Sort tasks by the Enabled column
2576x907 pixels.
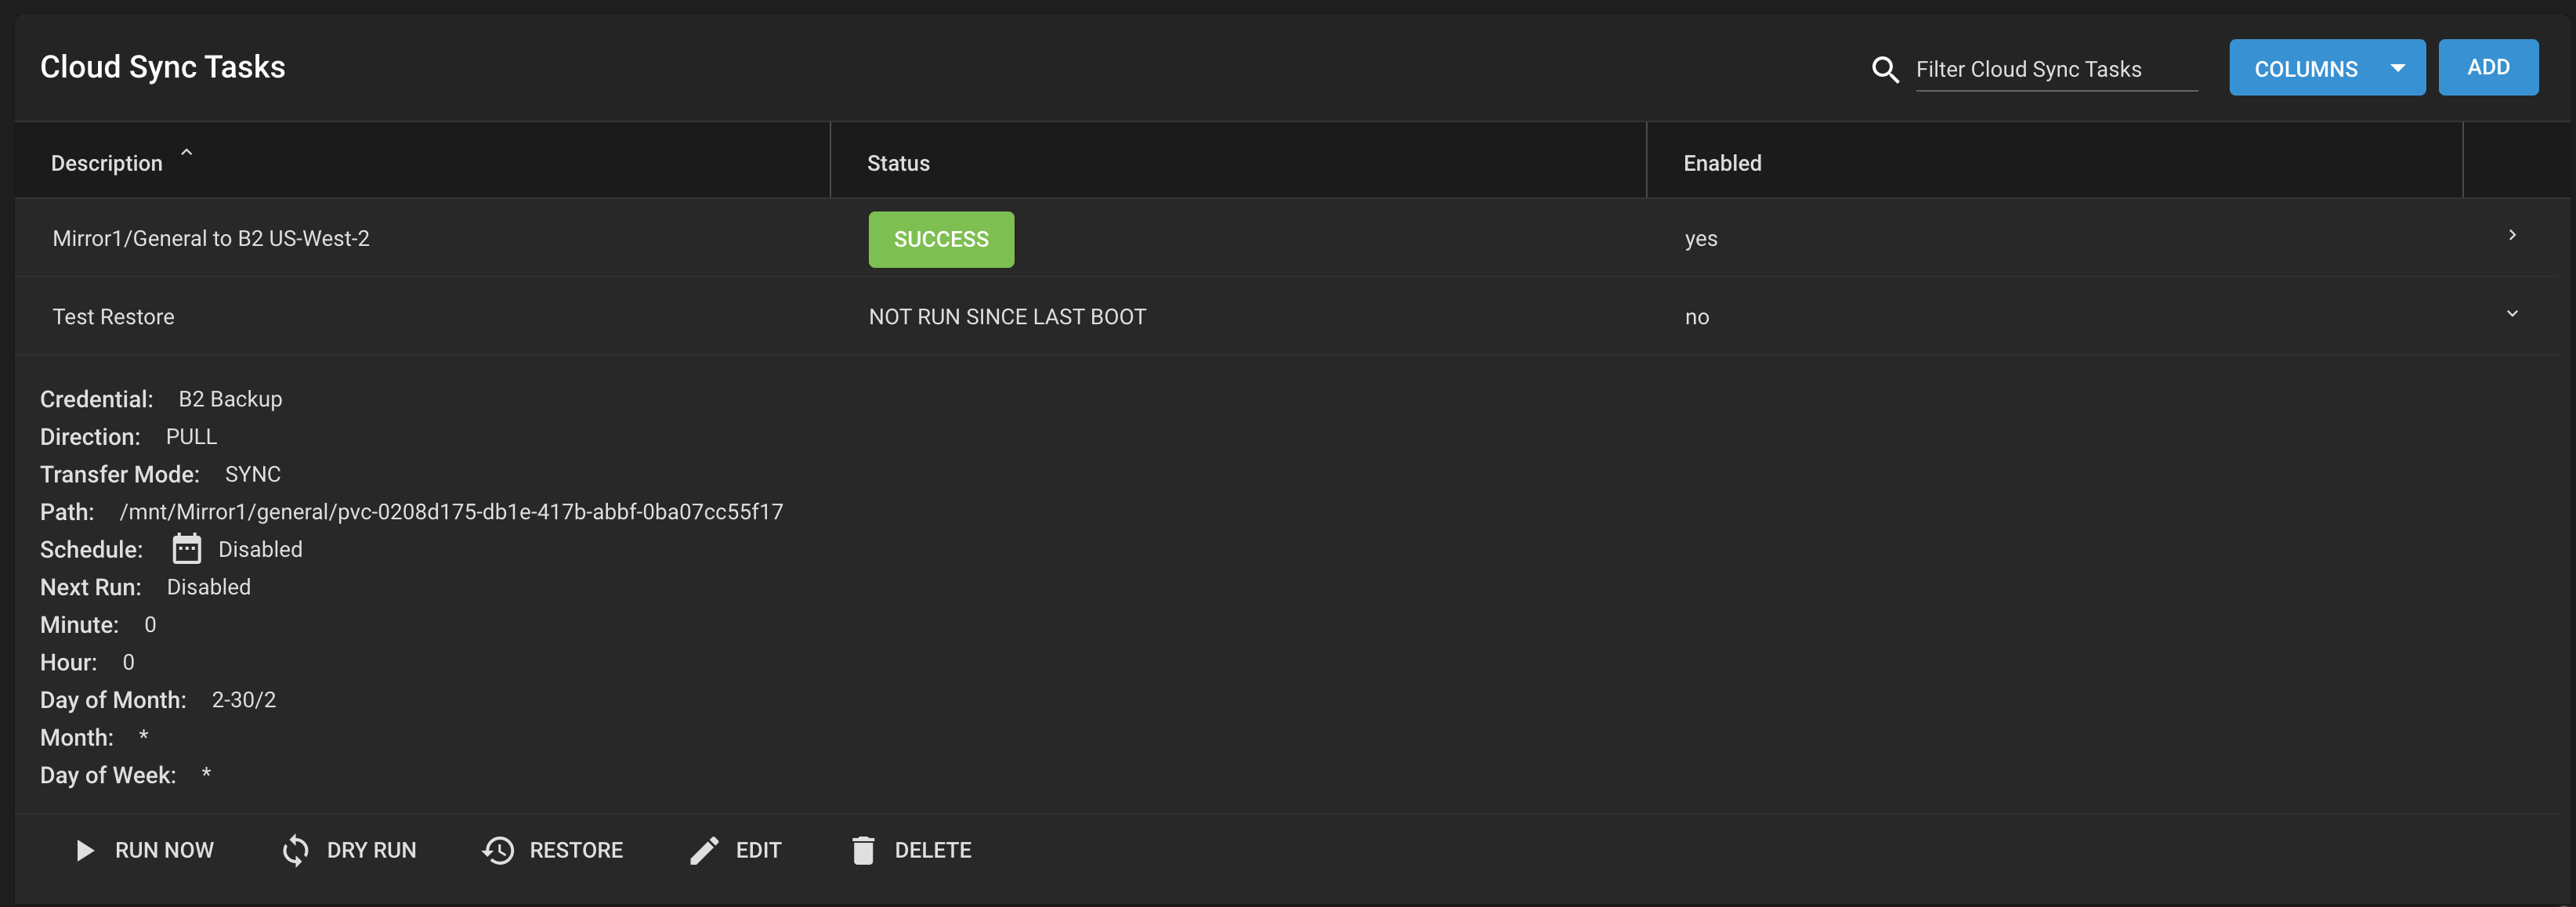[x=1722, y=162]
